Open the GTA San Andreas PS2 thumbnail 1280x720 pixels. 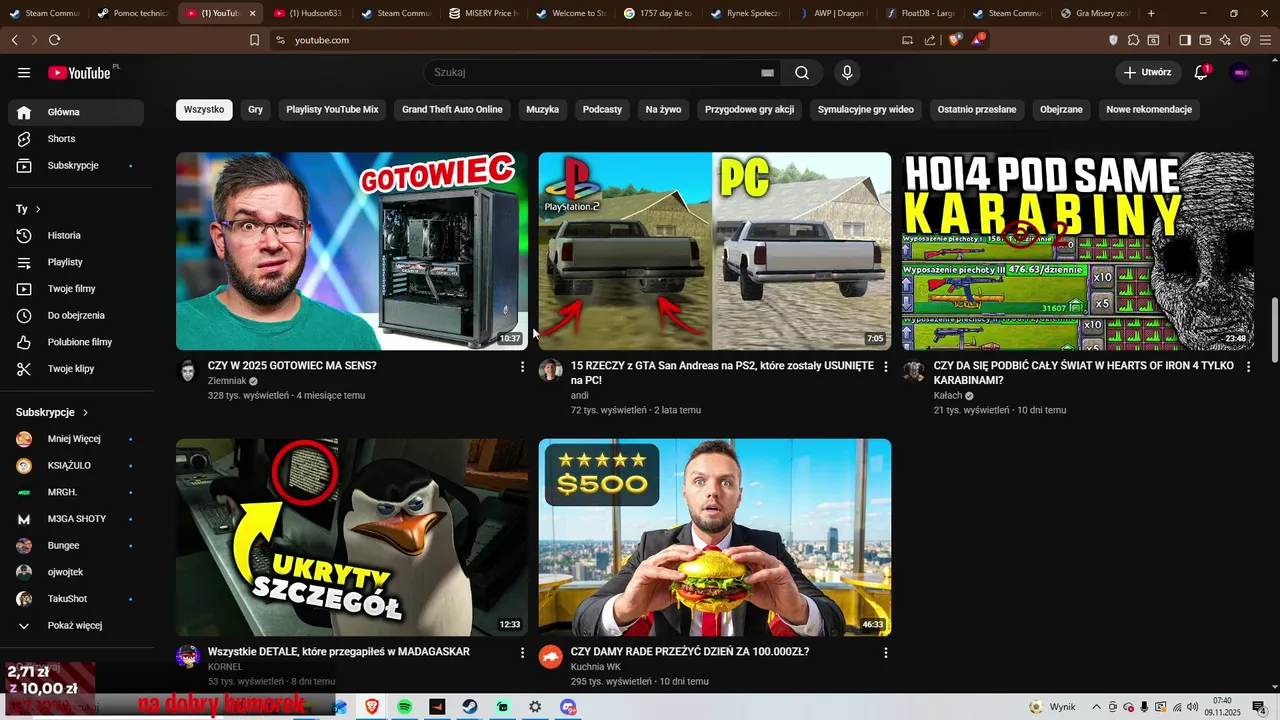coord(715,251)
